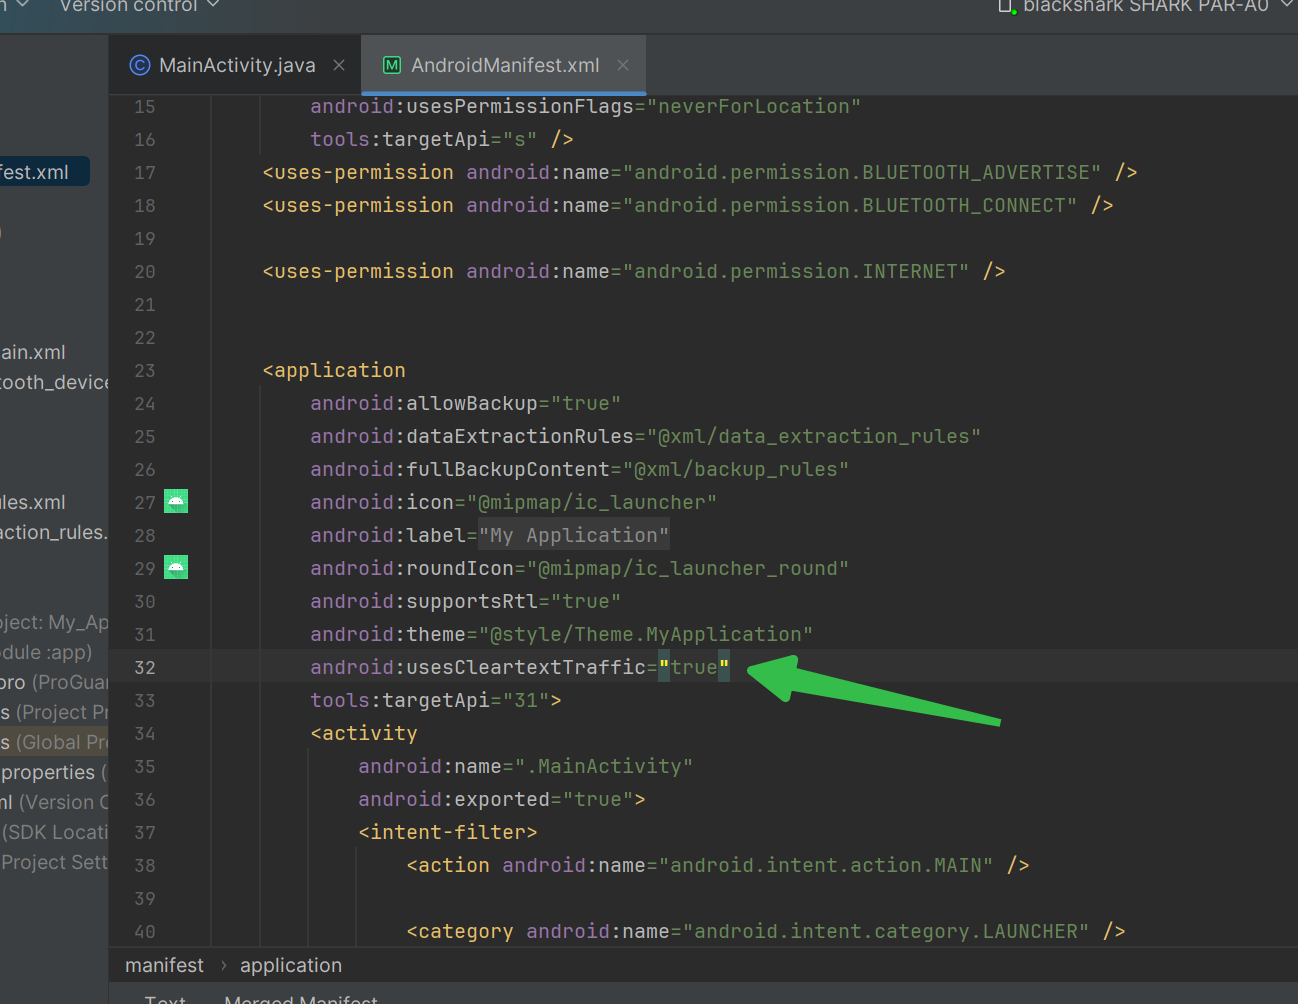Click the @xml/data_extraction_rules value
Viewport: 1298px width, 1004px height.
point(814,436)
